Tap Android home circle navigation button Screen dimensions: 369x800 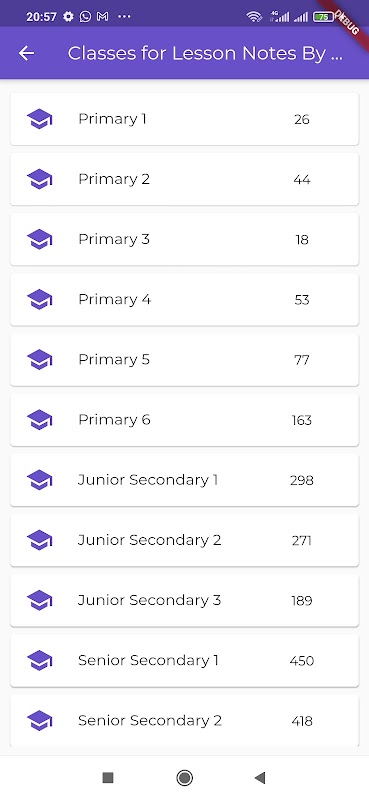coord(184,778)
